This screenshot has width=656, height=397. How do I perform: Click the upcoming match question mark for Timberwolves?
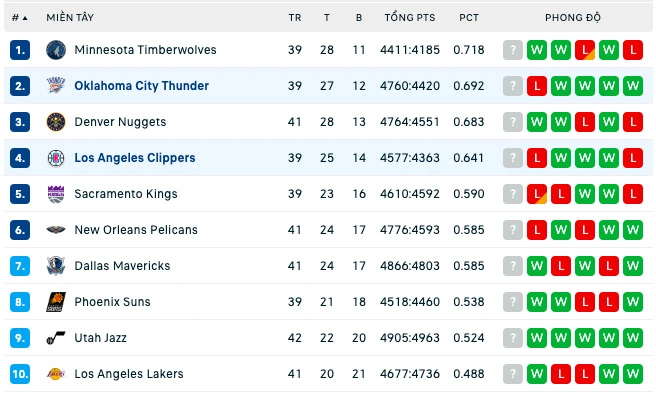(x=512, y=50)
